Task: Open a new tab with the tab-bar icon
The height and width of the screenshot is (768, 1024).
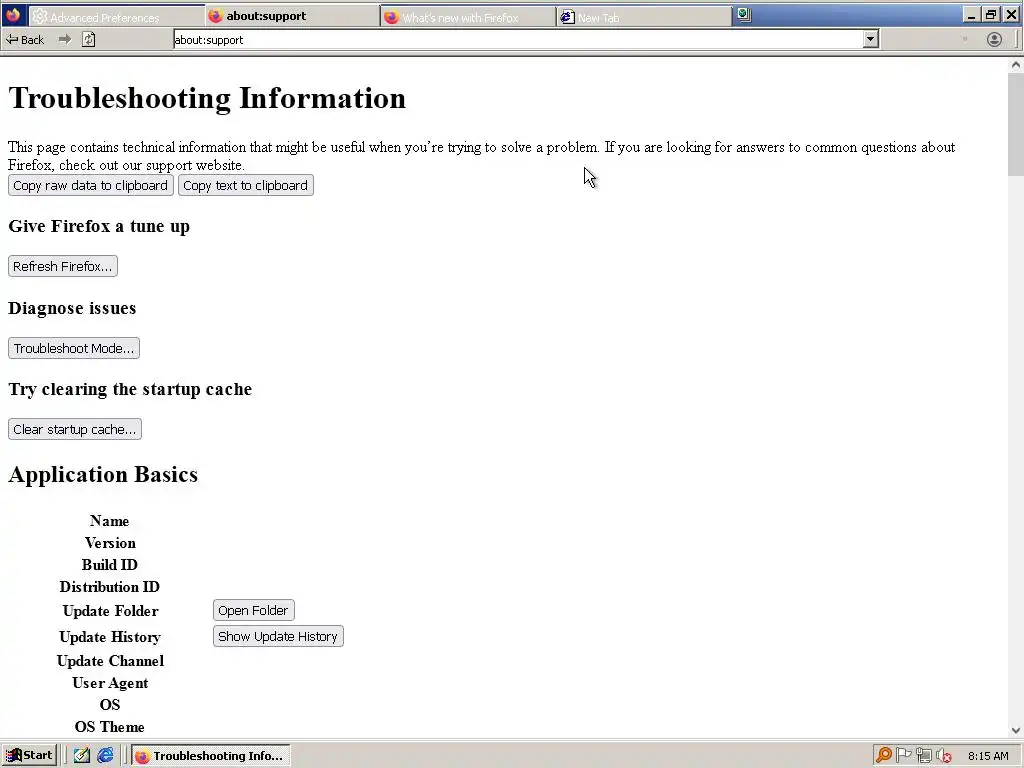Action: 744,15
